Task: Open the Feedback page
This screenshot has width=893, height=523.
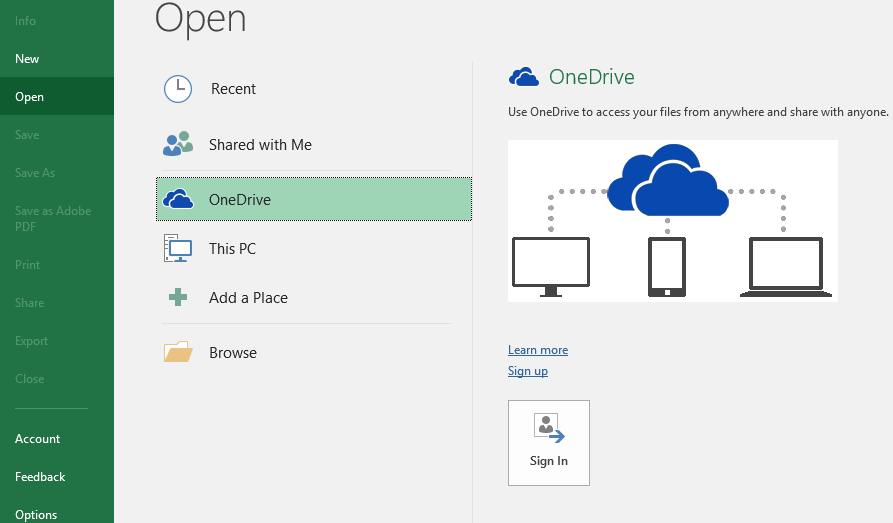Action: pos(40,477)
